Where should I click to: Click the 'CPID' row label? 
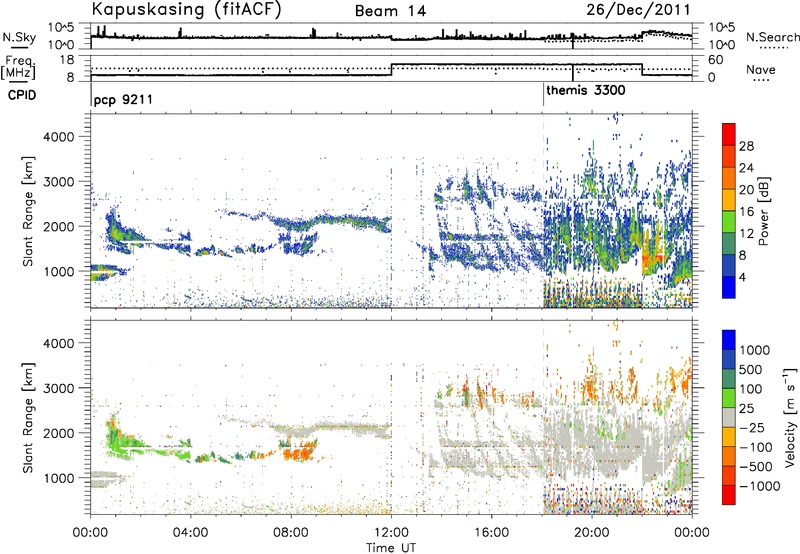[22, 95]
